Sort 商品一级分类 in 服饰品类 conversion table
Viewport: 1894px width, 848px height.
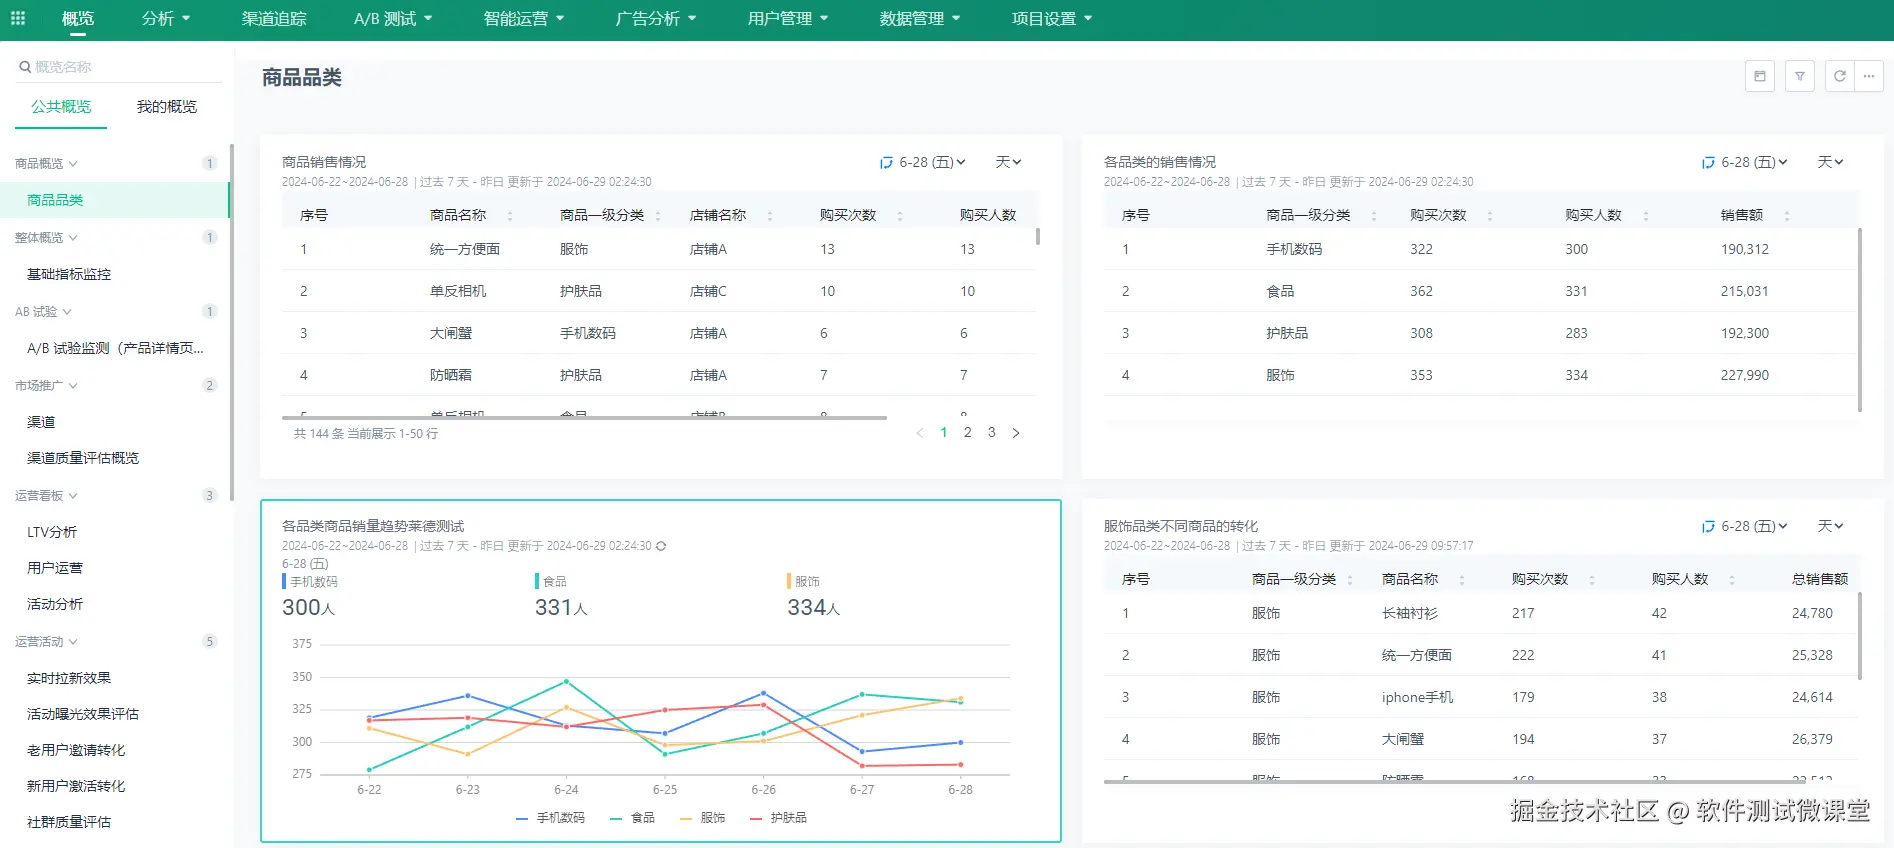[1350, 580]
